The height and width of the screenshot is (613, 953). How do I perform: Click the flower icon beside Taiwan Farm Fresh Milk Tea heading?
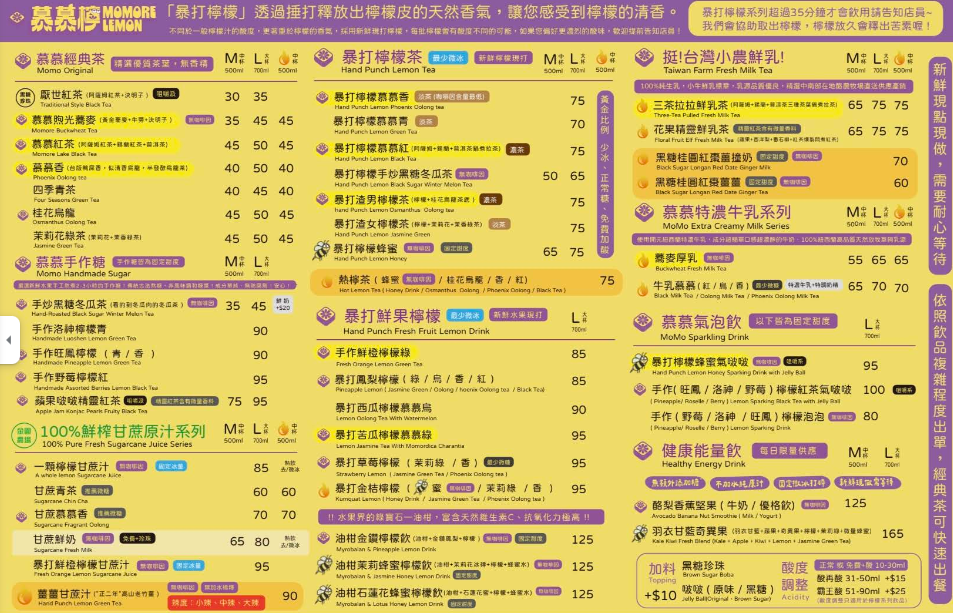pos(644,58)
